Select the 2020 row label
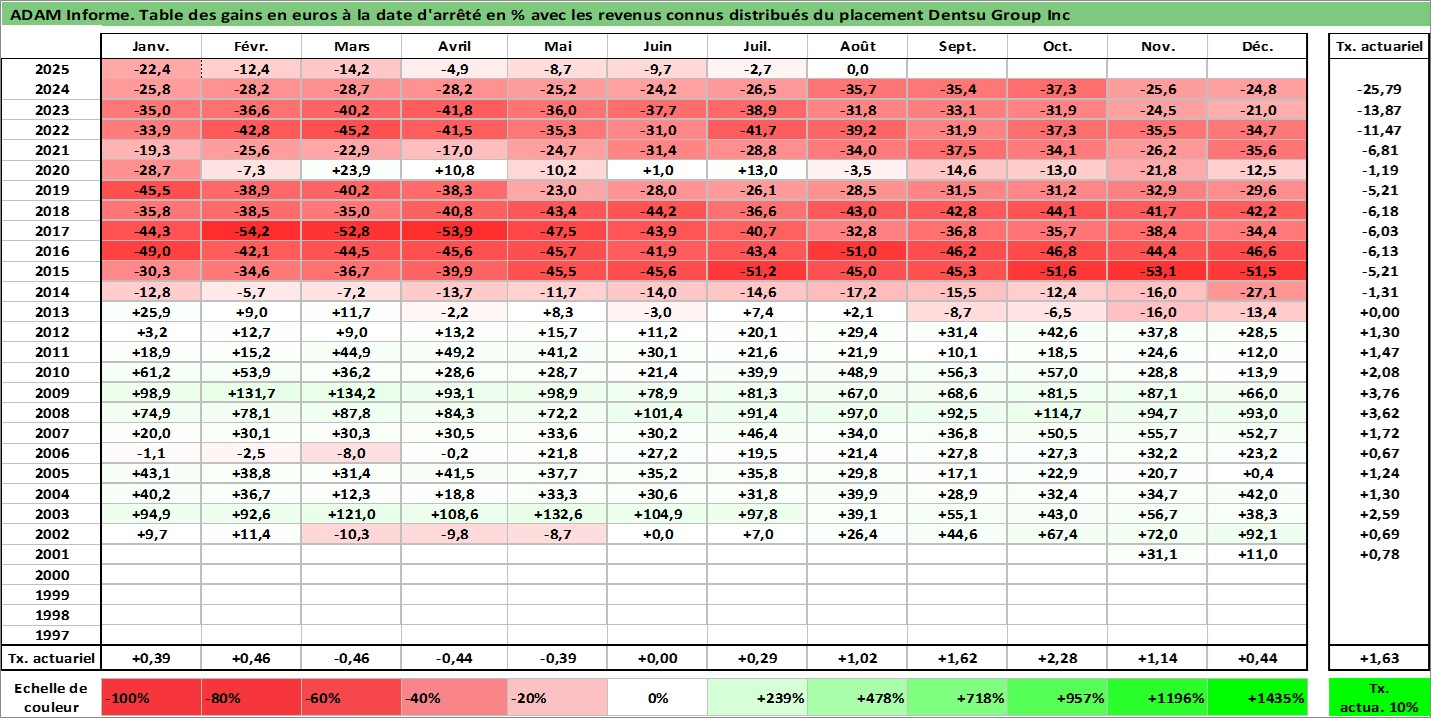 click(51, 170)
